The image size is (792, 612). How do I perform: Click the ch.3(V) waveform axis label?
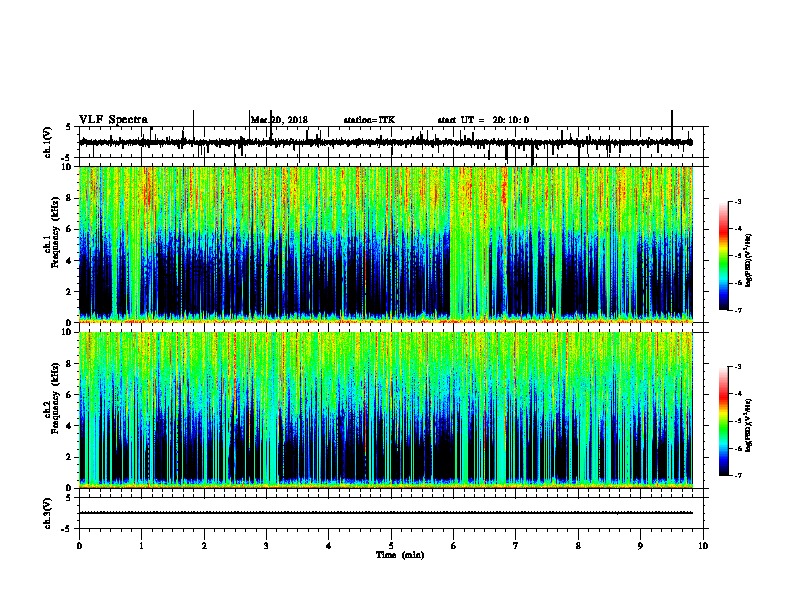click(48, 513)
